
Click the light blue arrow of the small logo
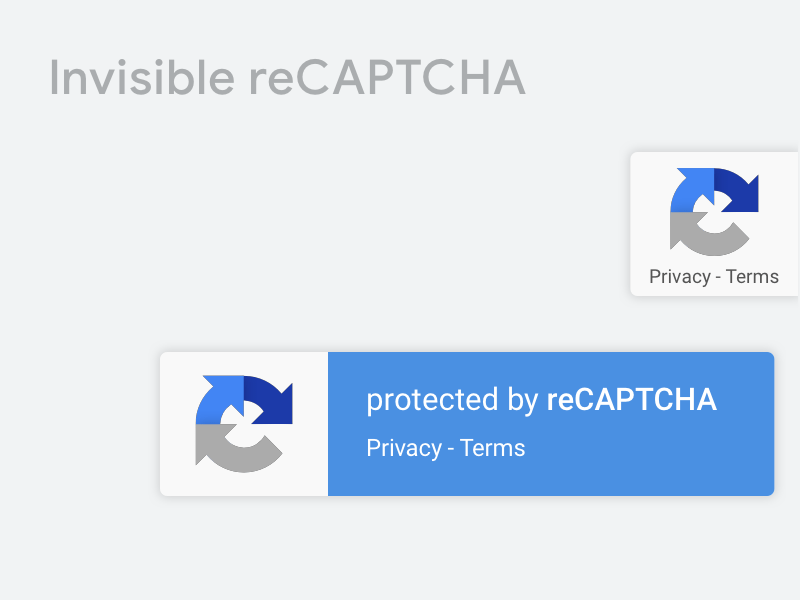[x=690, y=191]
